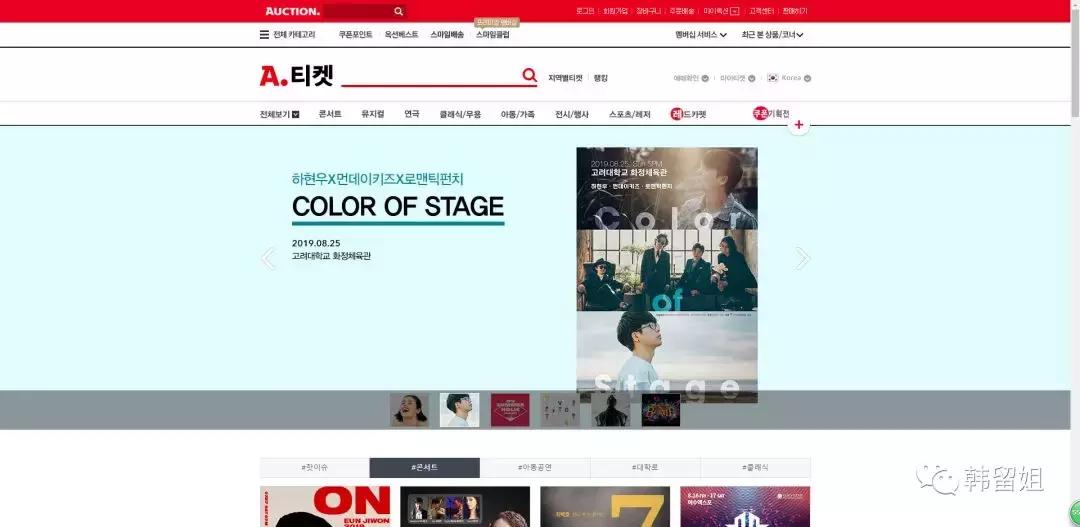Click the A.티켓 logo
The image size is (1080, 527).
click(296, 76)
